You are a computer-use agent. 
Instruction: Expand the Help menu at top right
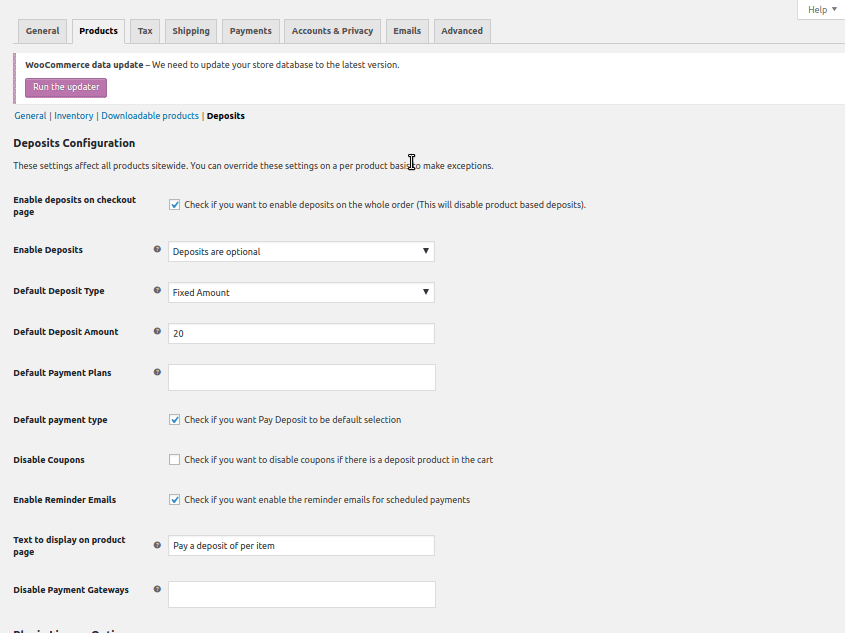822,9
